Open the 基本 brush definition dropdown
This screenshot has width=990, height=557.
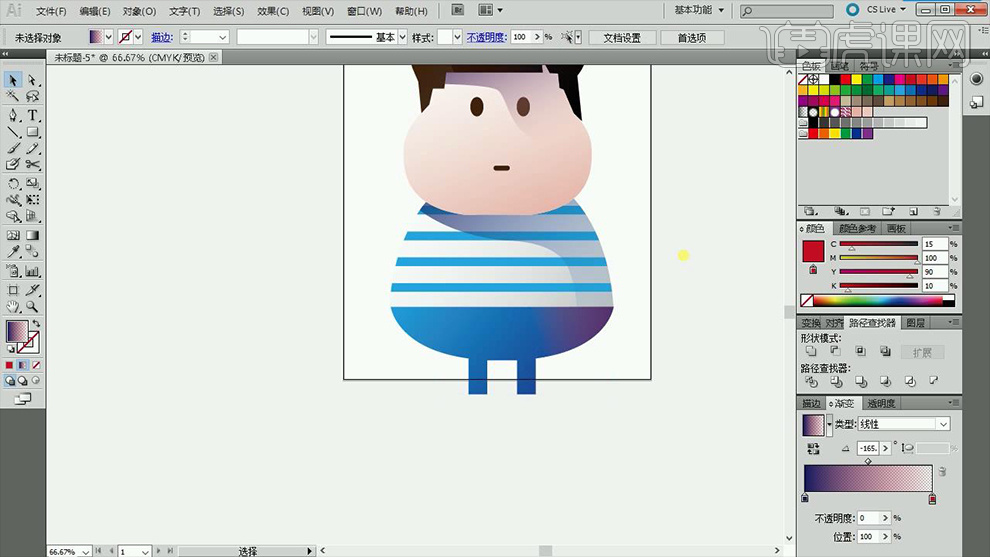point(403,37)
